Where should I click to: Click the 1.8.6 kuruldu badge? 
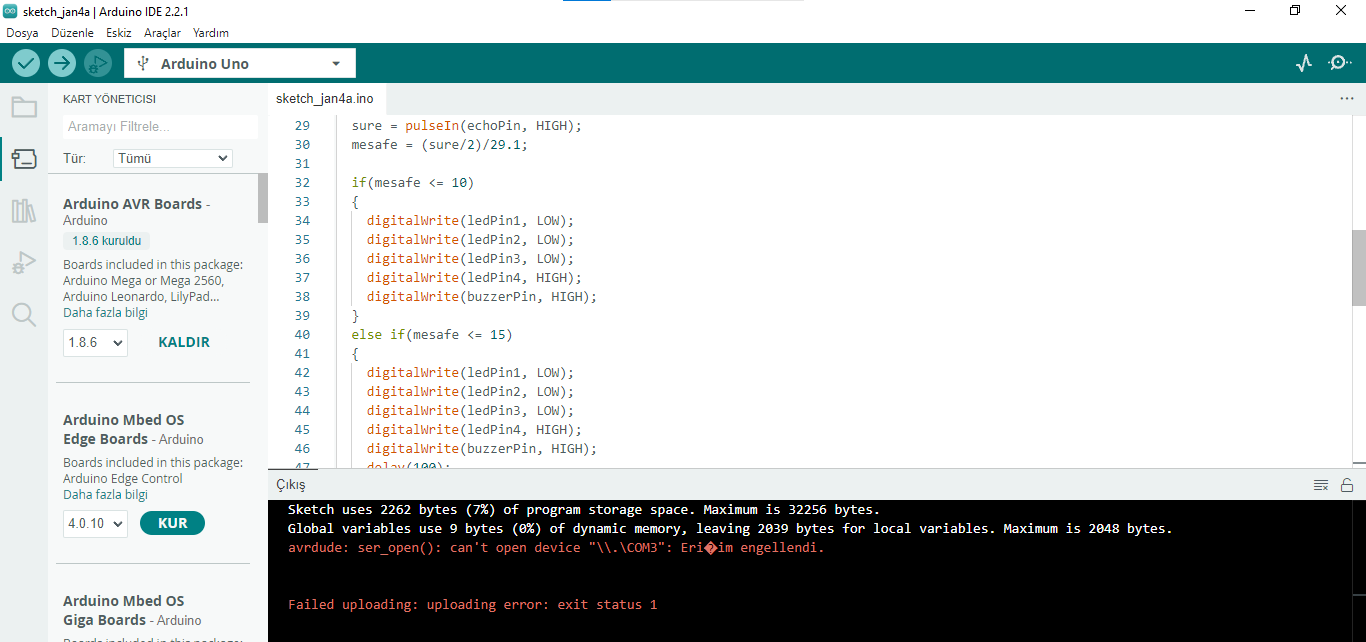(106, 241)
